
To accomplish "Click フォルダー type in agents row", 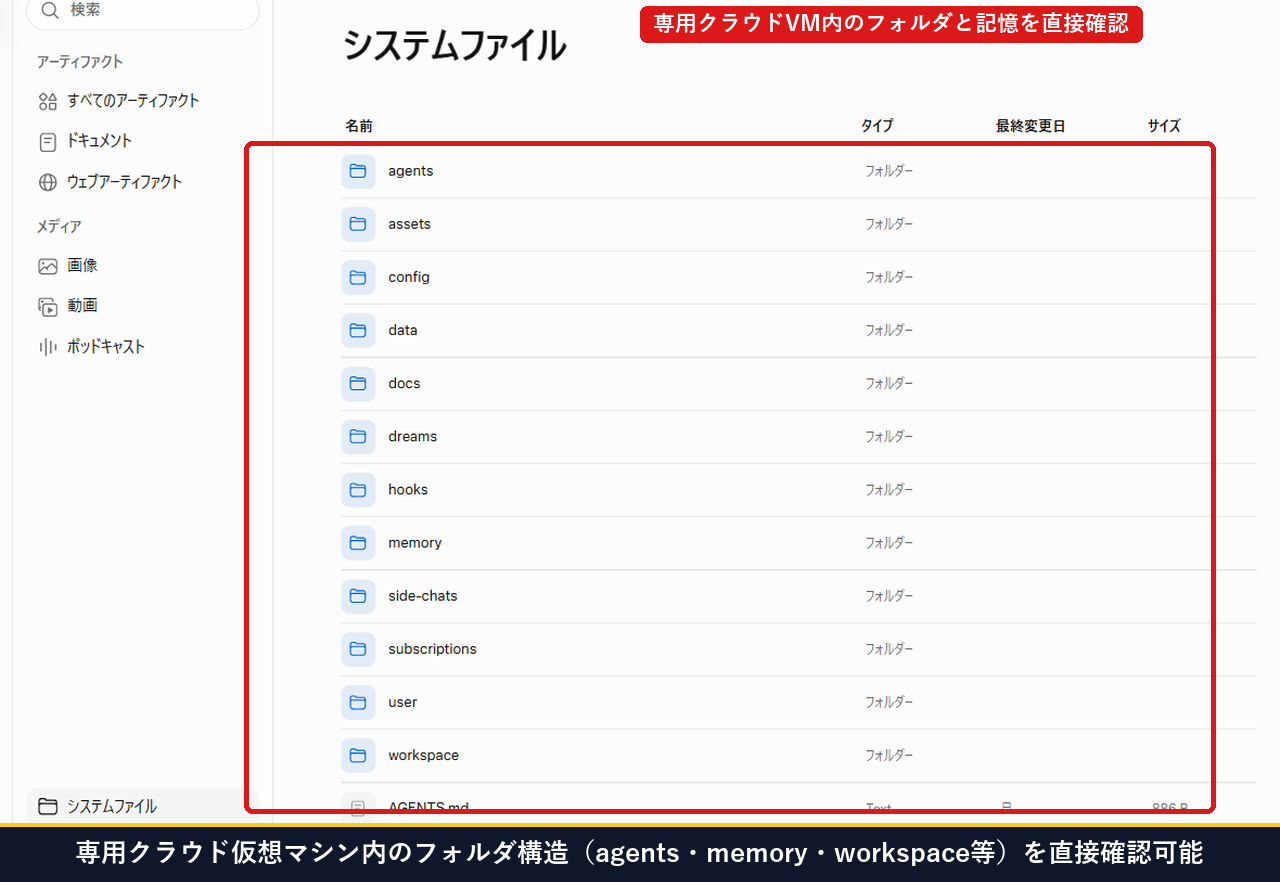I will tap(889, 171).
